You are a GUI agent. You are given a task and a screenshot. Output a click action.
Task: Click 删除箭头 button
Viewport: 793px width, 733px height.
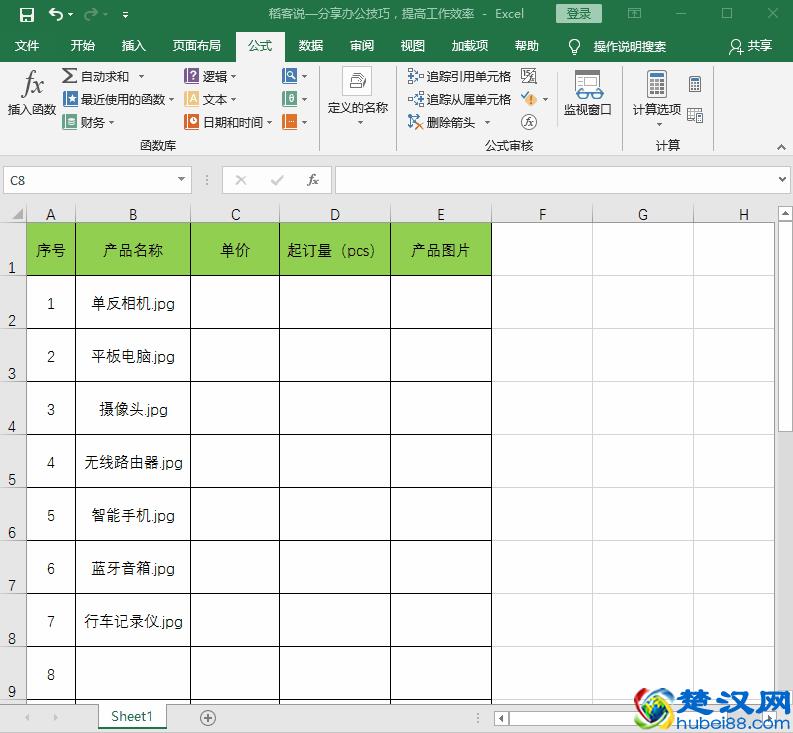[x=442, y=122]
